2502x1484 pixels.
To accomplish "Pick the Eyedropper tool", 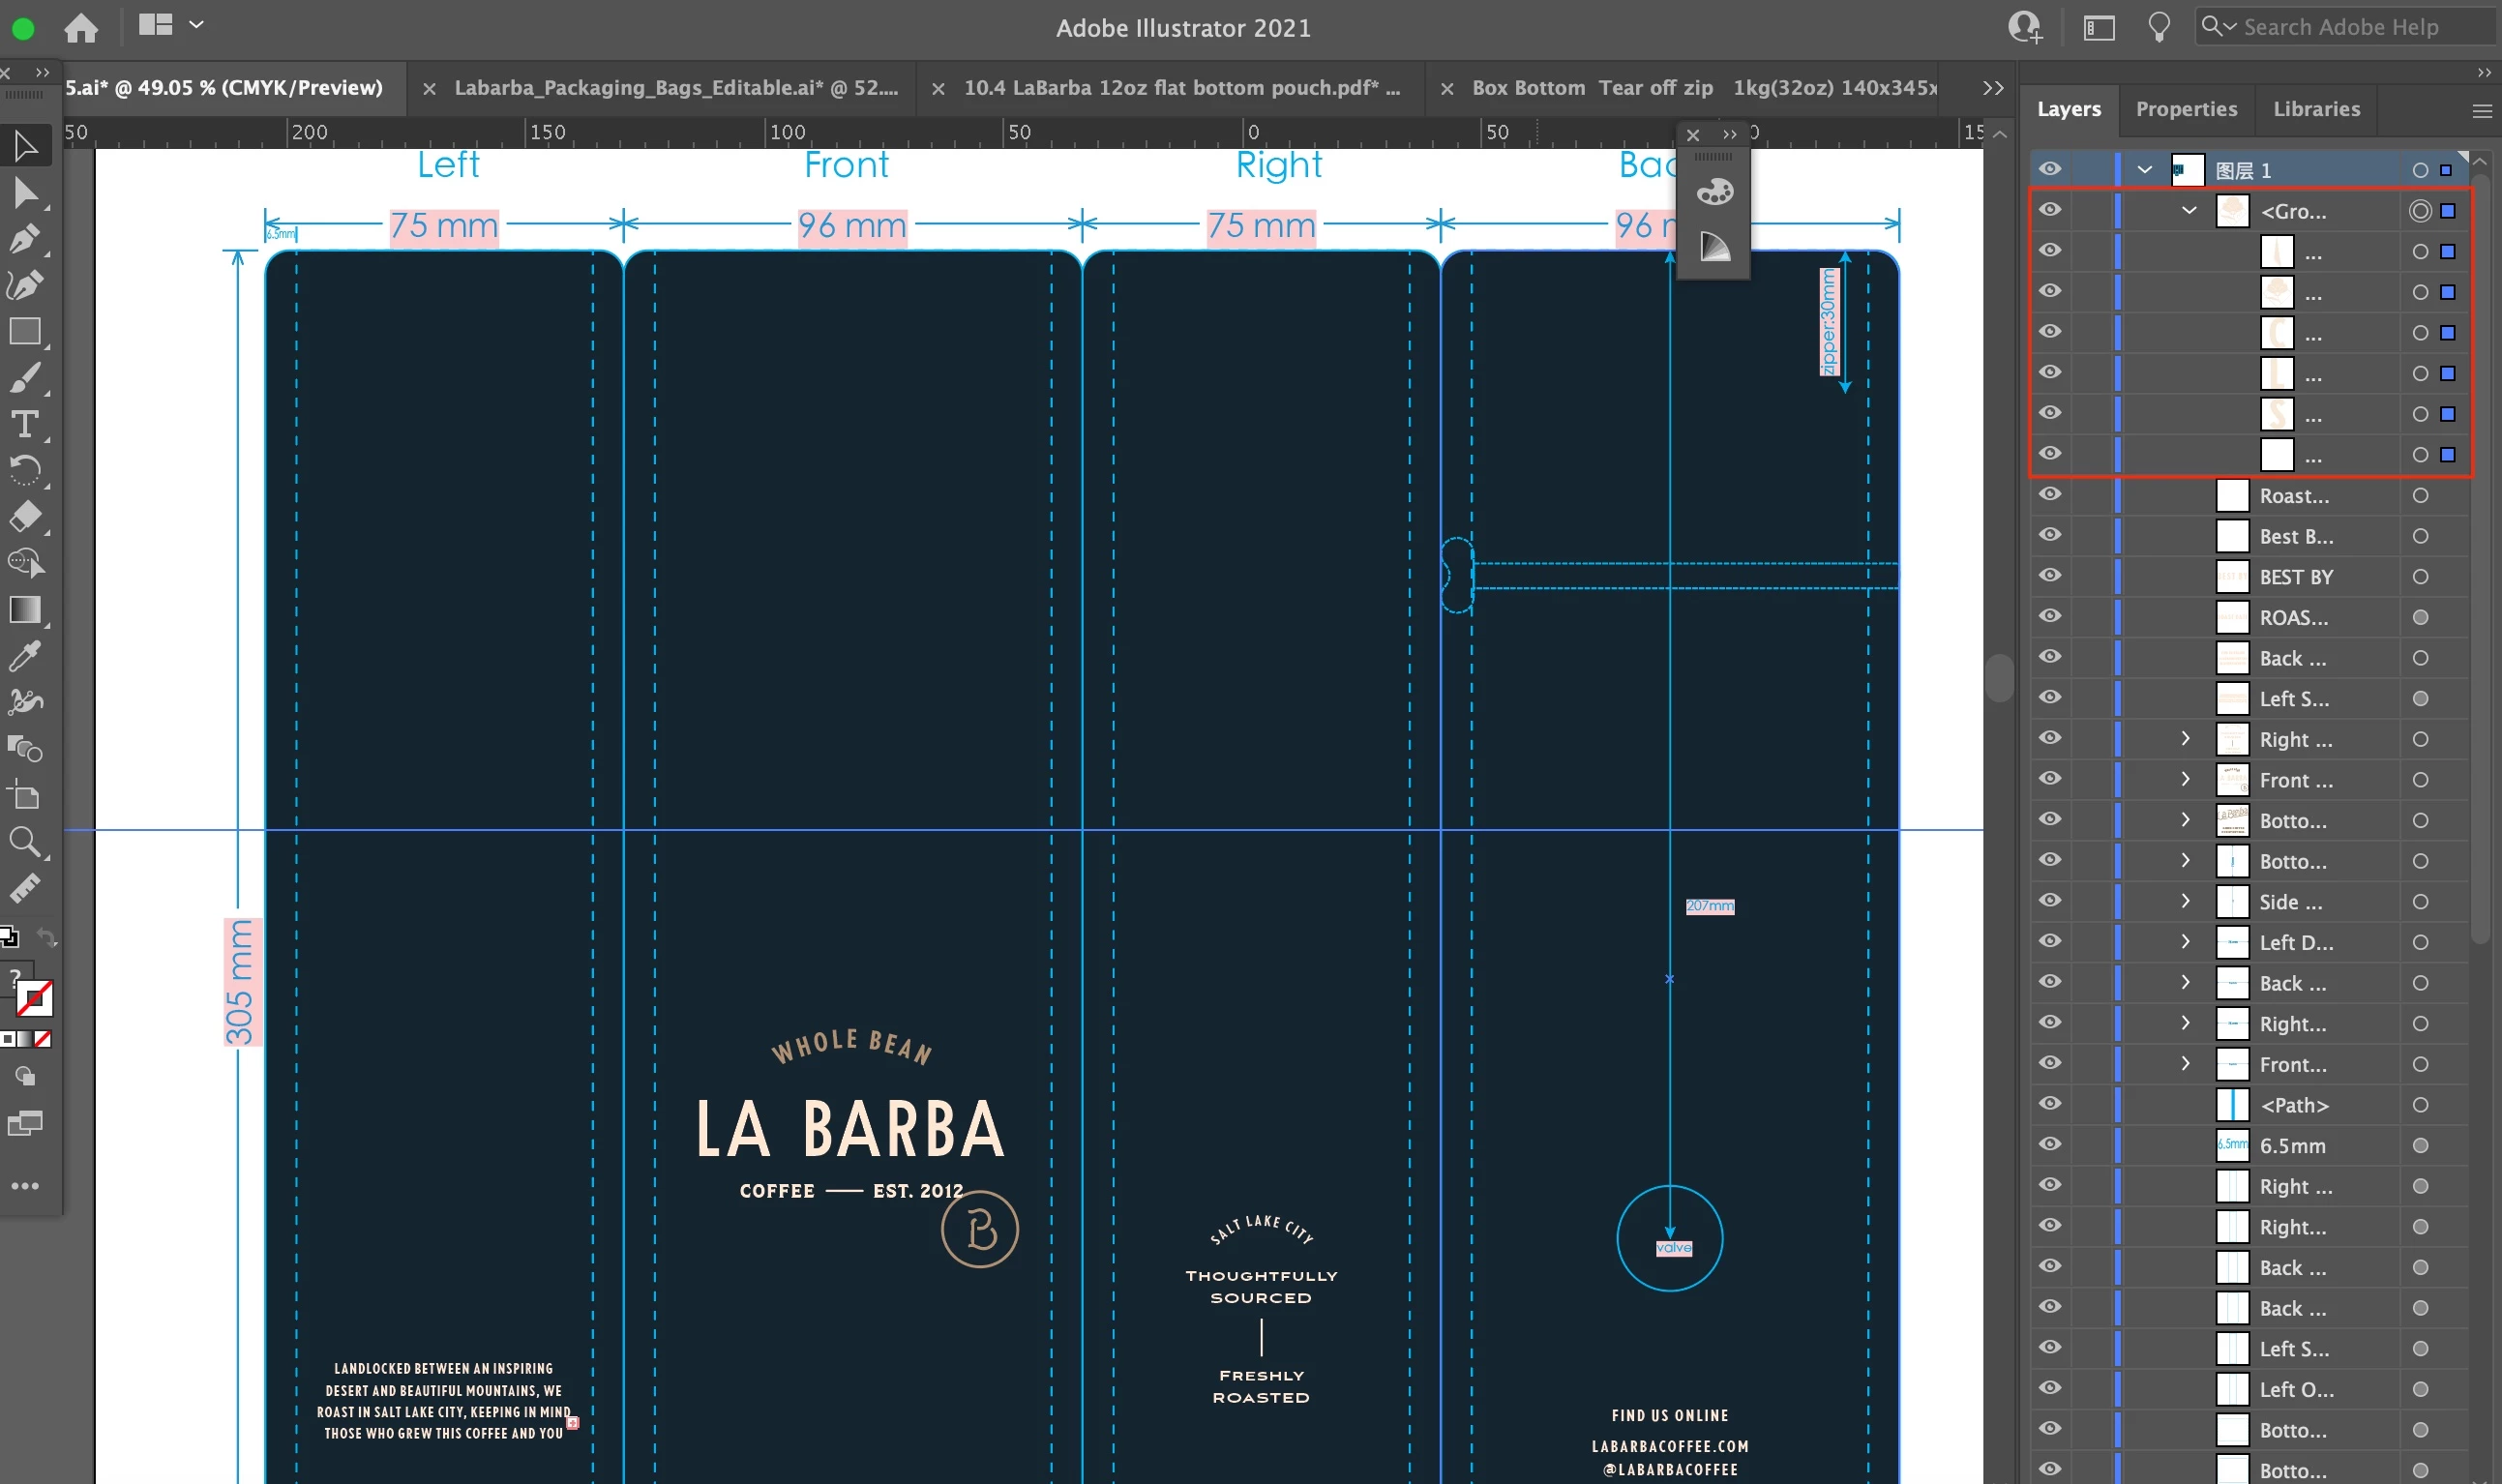I will point(24,656).
